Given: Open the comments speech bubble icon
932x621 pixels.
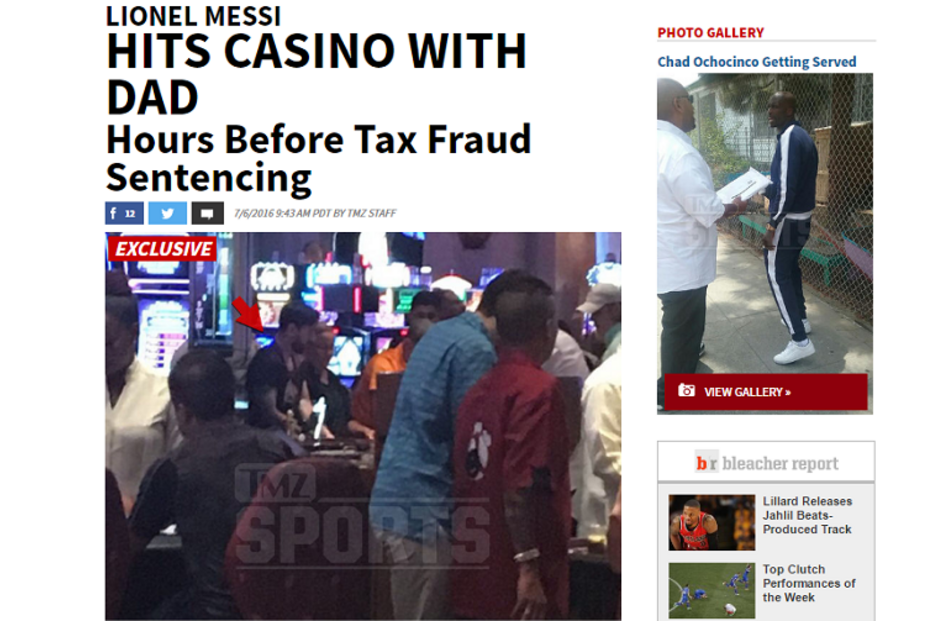Looking at the screenshot, I should (207, 213).
